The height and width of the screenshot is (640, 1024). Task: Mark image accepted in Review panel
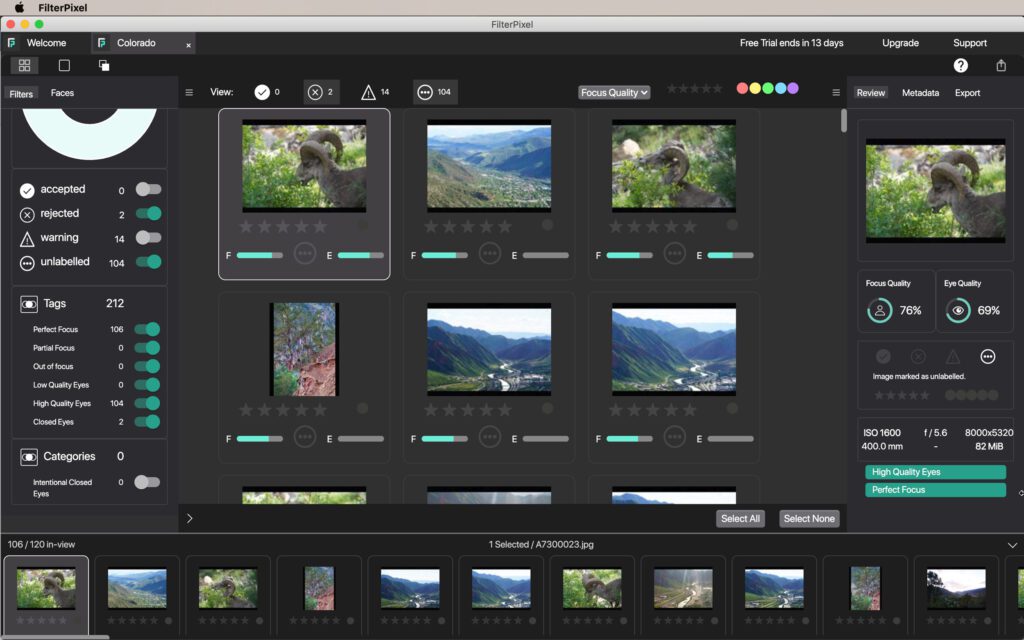pos(883,356)
